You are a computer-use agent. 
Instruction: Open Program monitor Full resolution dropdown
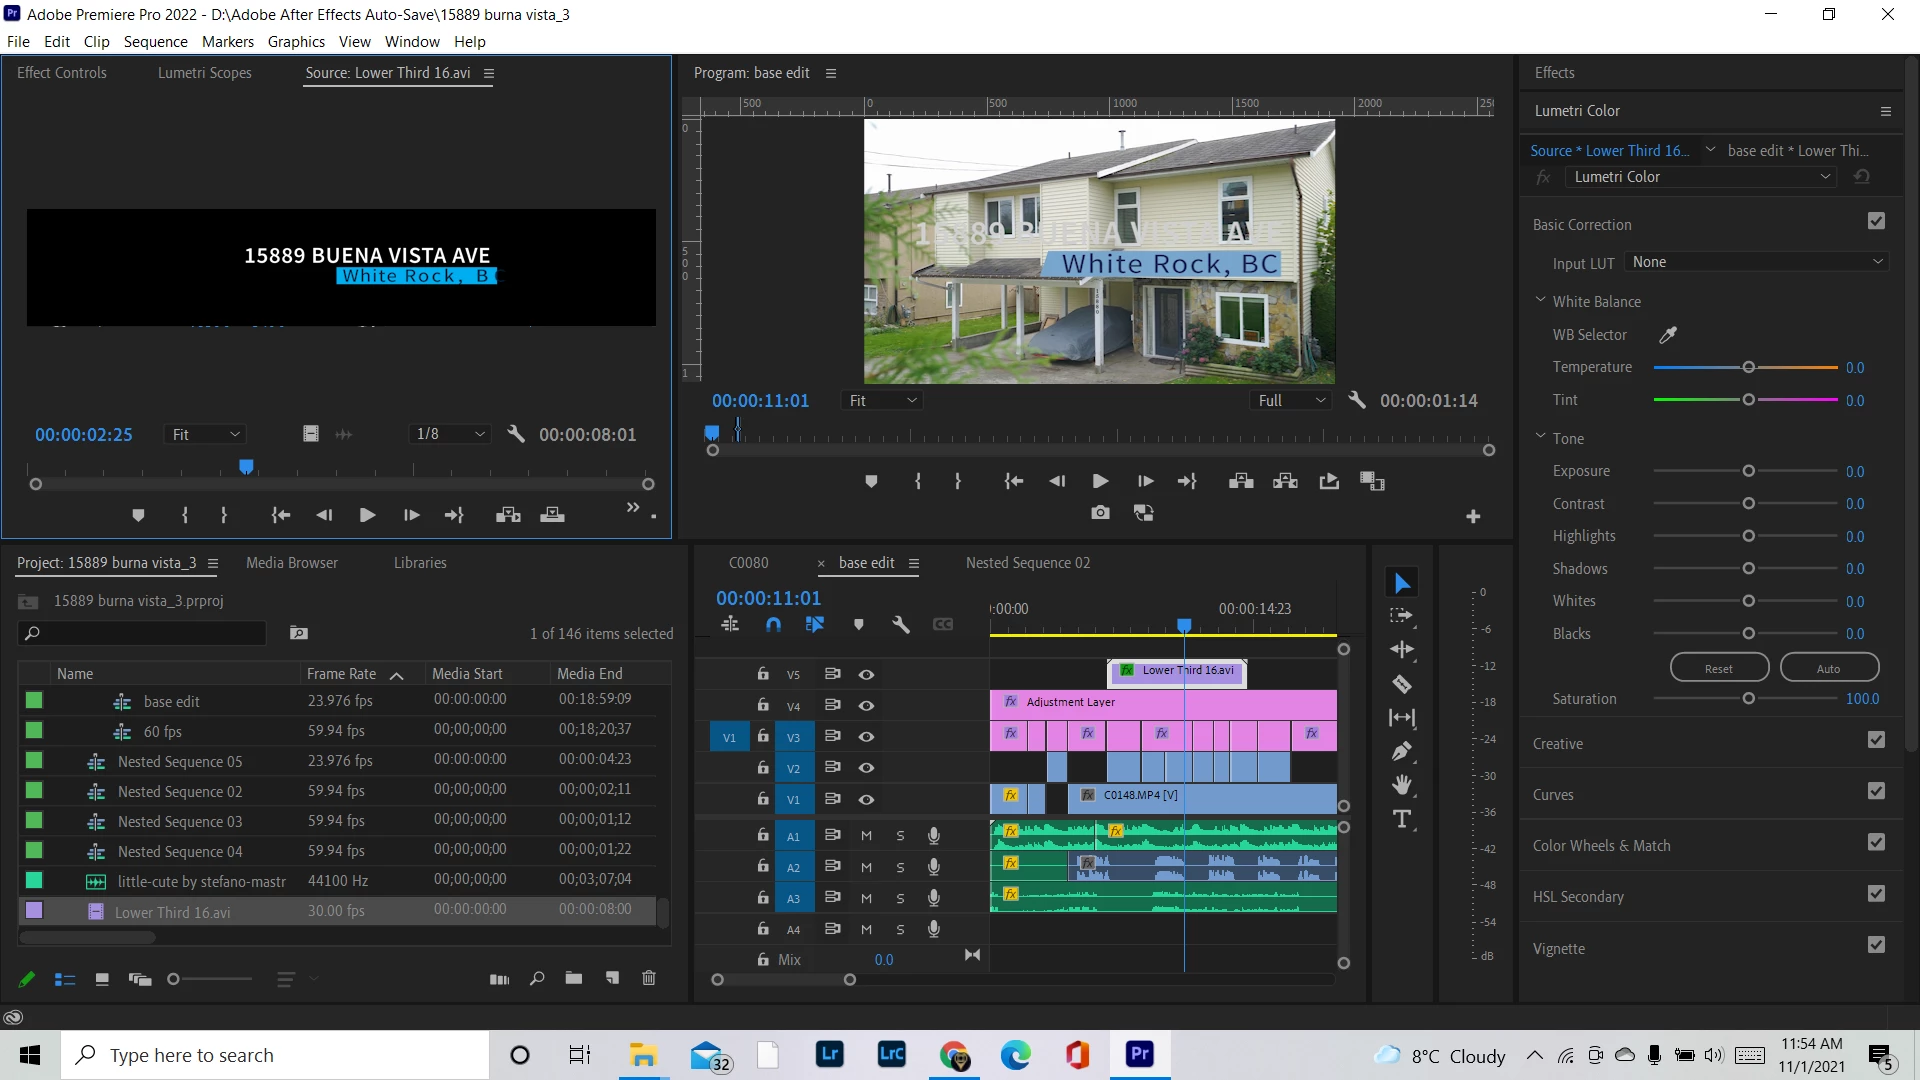pyautogui.click(x=1291, y=400)
